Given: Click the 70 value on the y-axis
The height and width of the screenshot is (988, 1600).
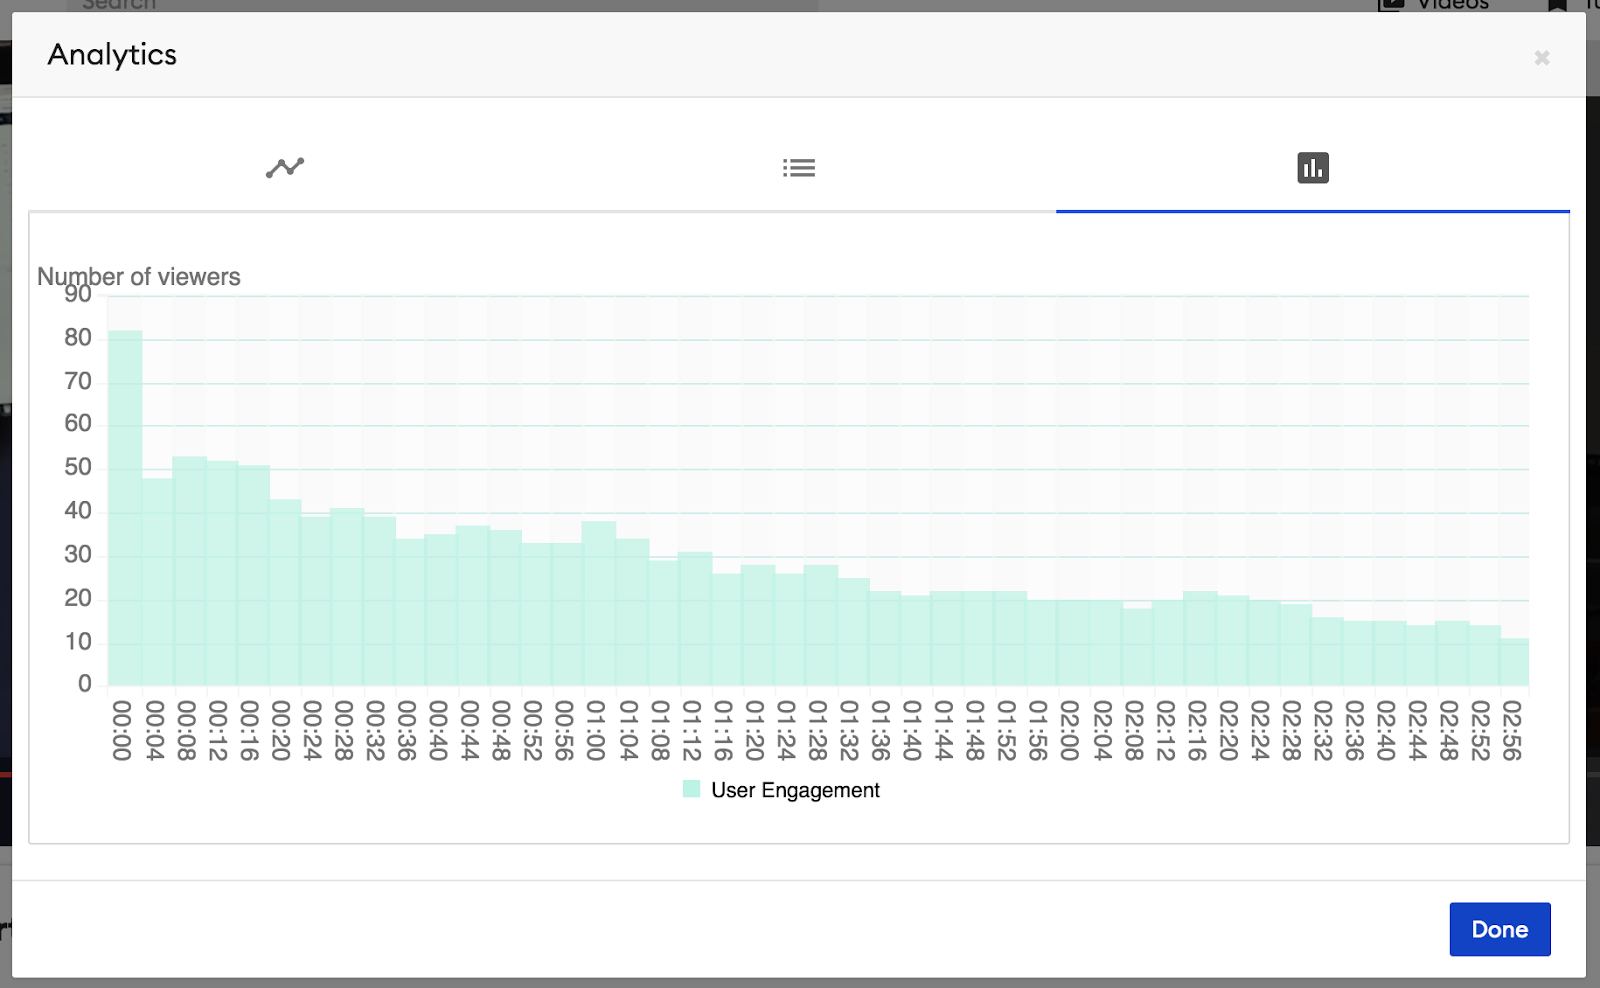Looking at the screenshot, I should [x=78, y=381].
